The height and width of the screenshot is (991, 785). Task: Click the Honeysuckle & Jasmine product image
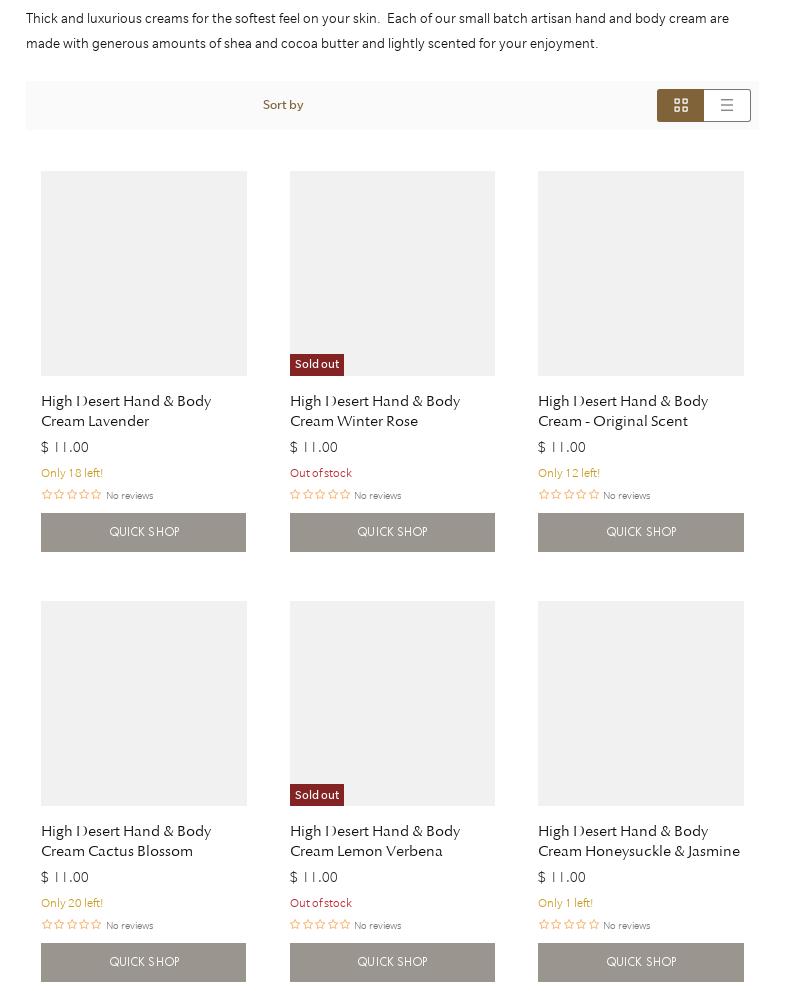[x=640, y=703]
